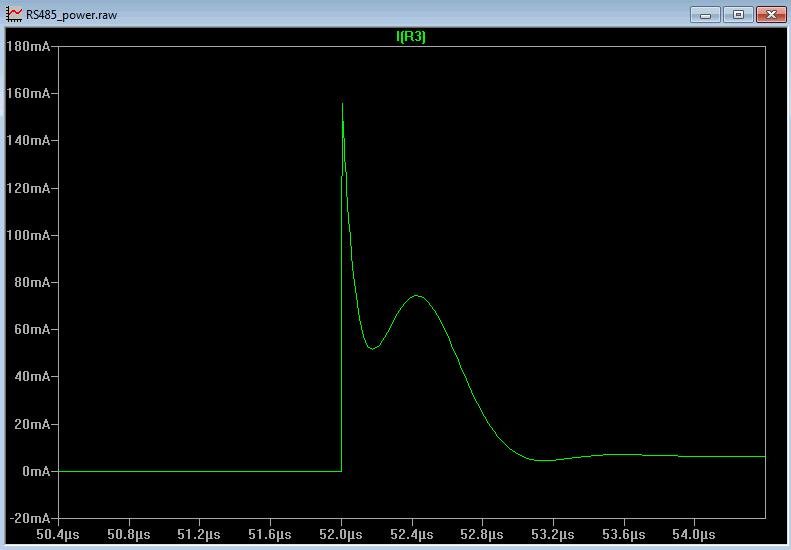Click the waveform dip near 52mA

coord(372,348)
